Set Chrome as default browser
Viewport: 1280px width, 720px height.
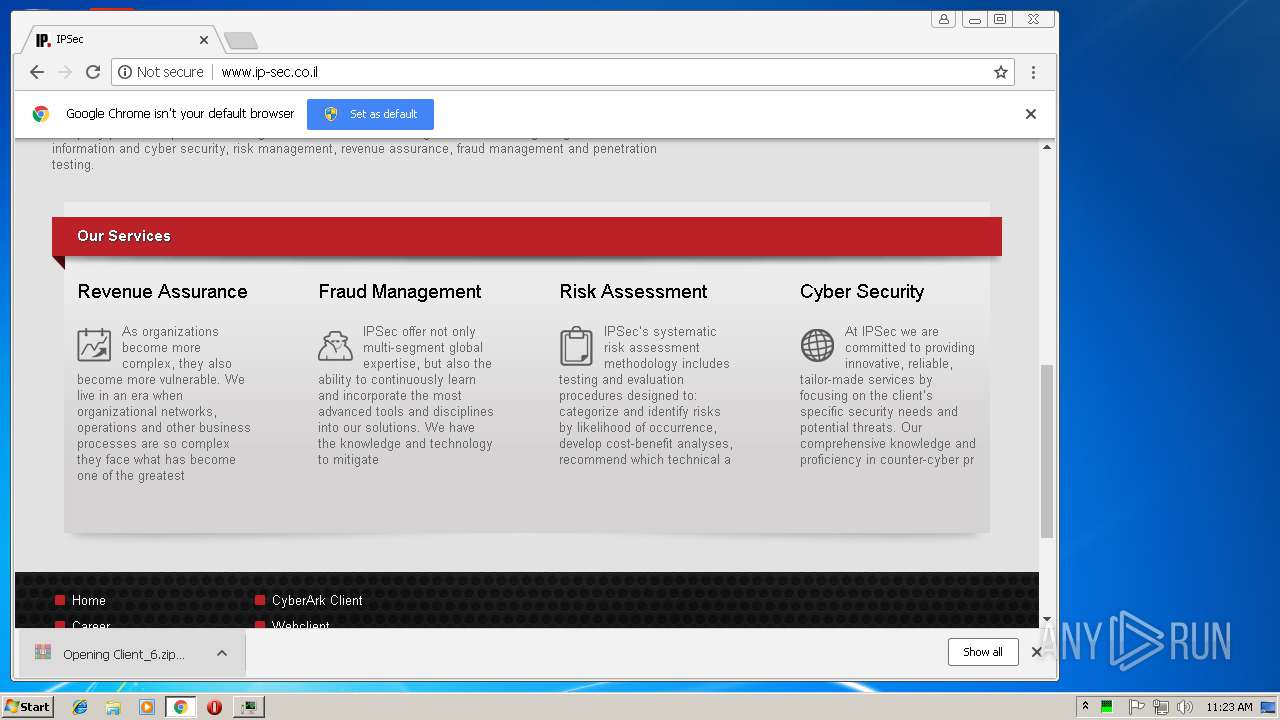(x=370, y=114)
